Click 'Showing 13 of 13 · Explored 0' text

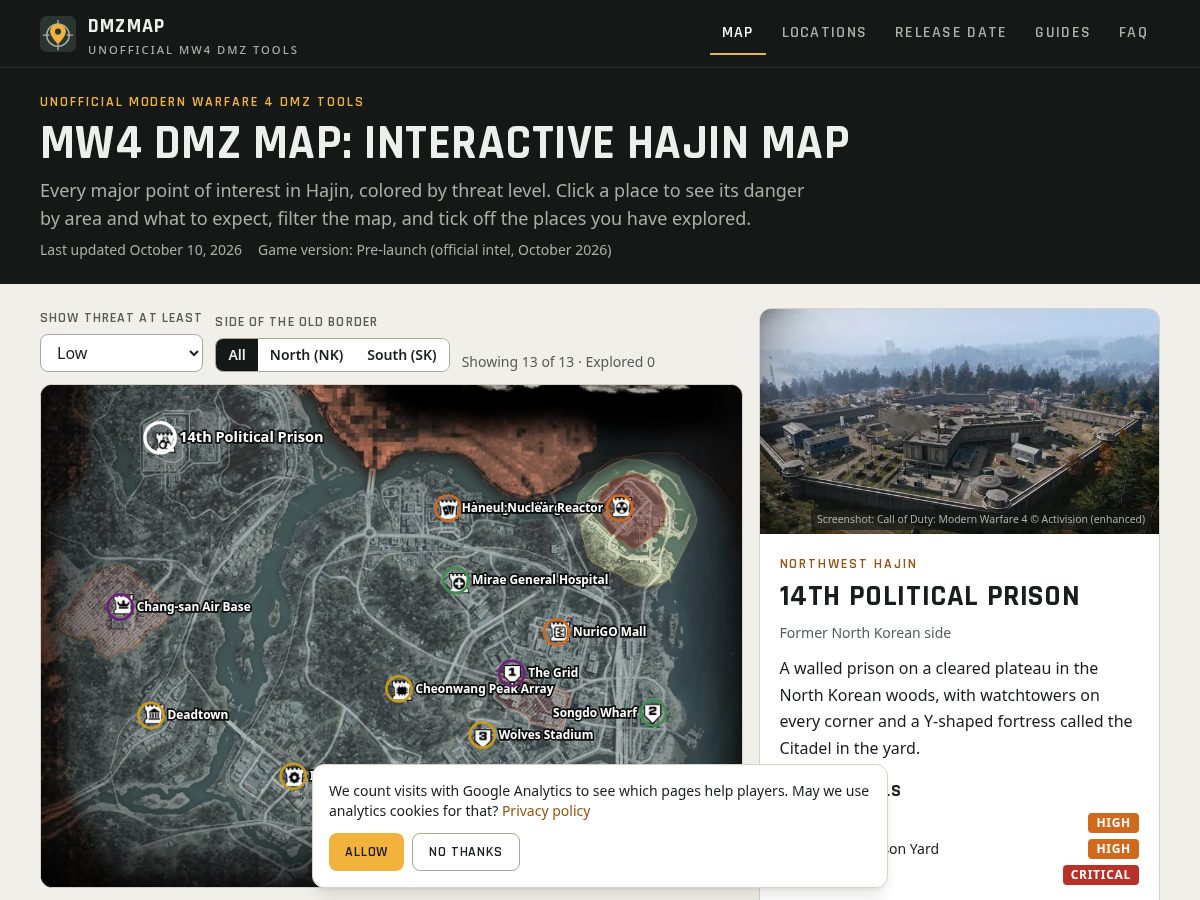pos(558,362)
